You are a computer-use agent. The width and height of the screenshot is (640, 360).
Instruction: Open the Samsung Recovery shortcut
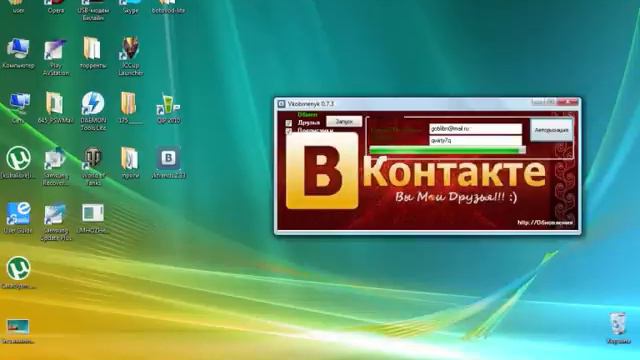(55, 167)
